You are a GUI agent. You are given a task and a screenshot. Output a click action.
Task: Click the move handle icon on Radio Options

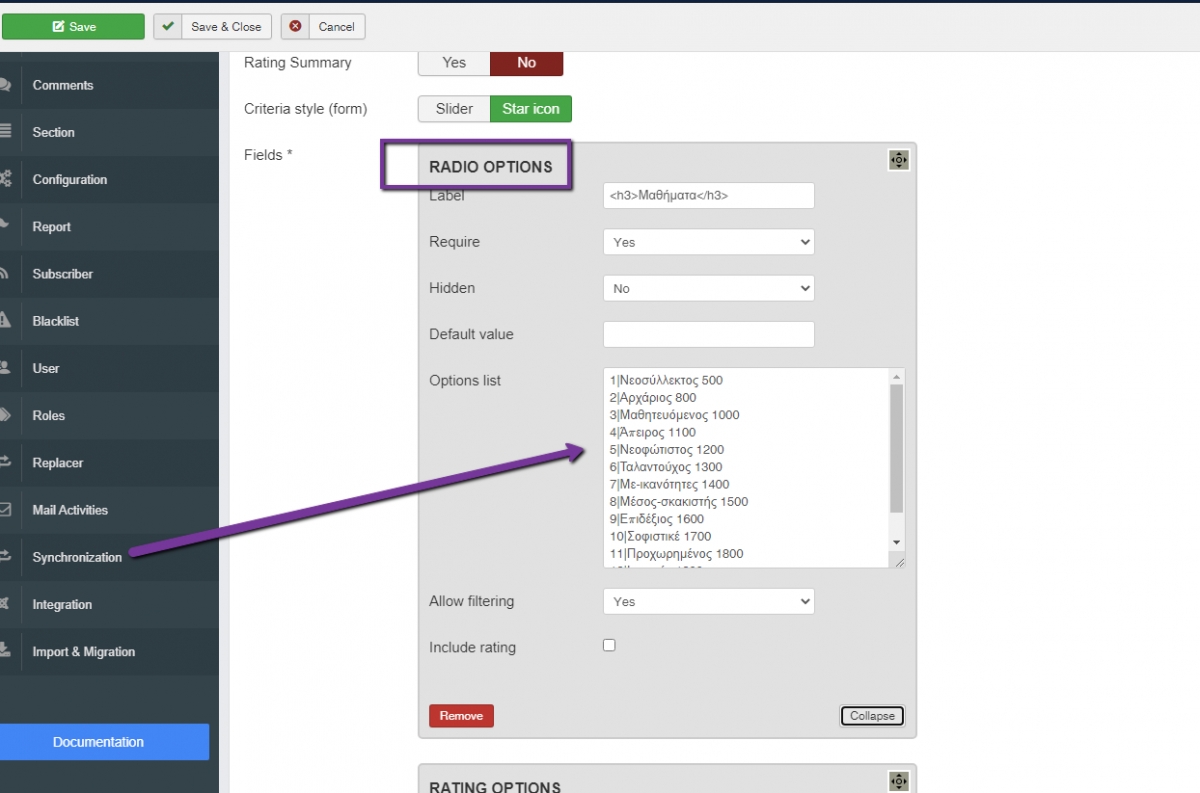click(898, 160)
